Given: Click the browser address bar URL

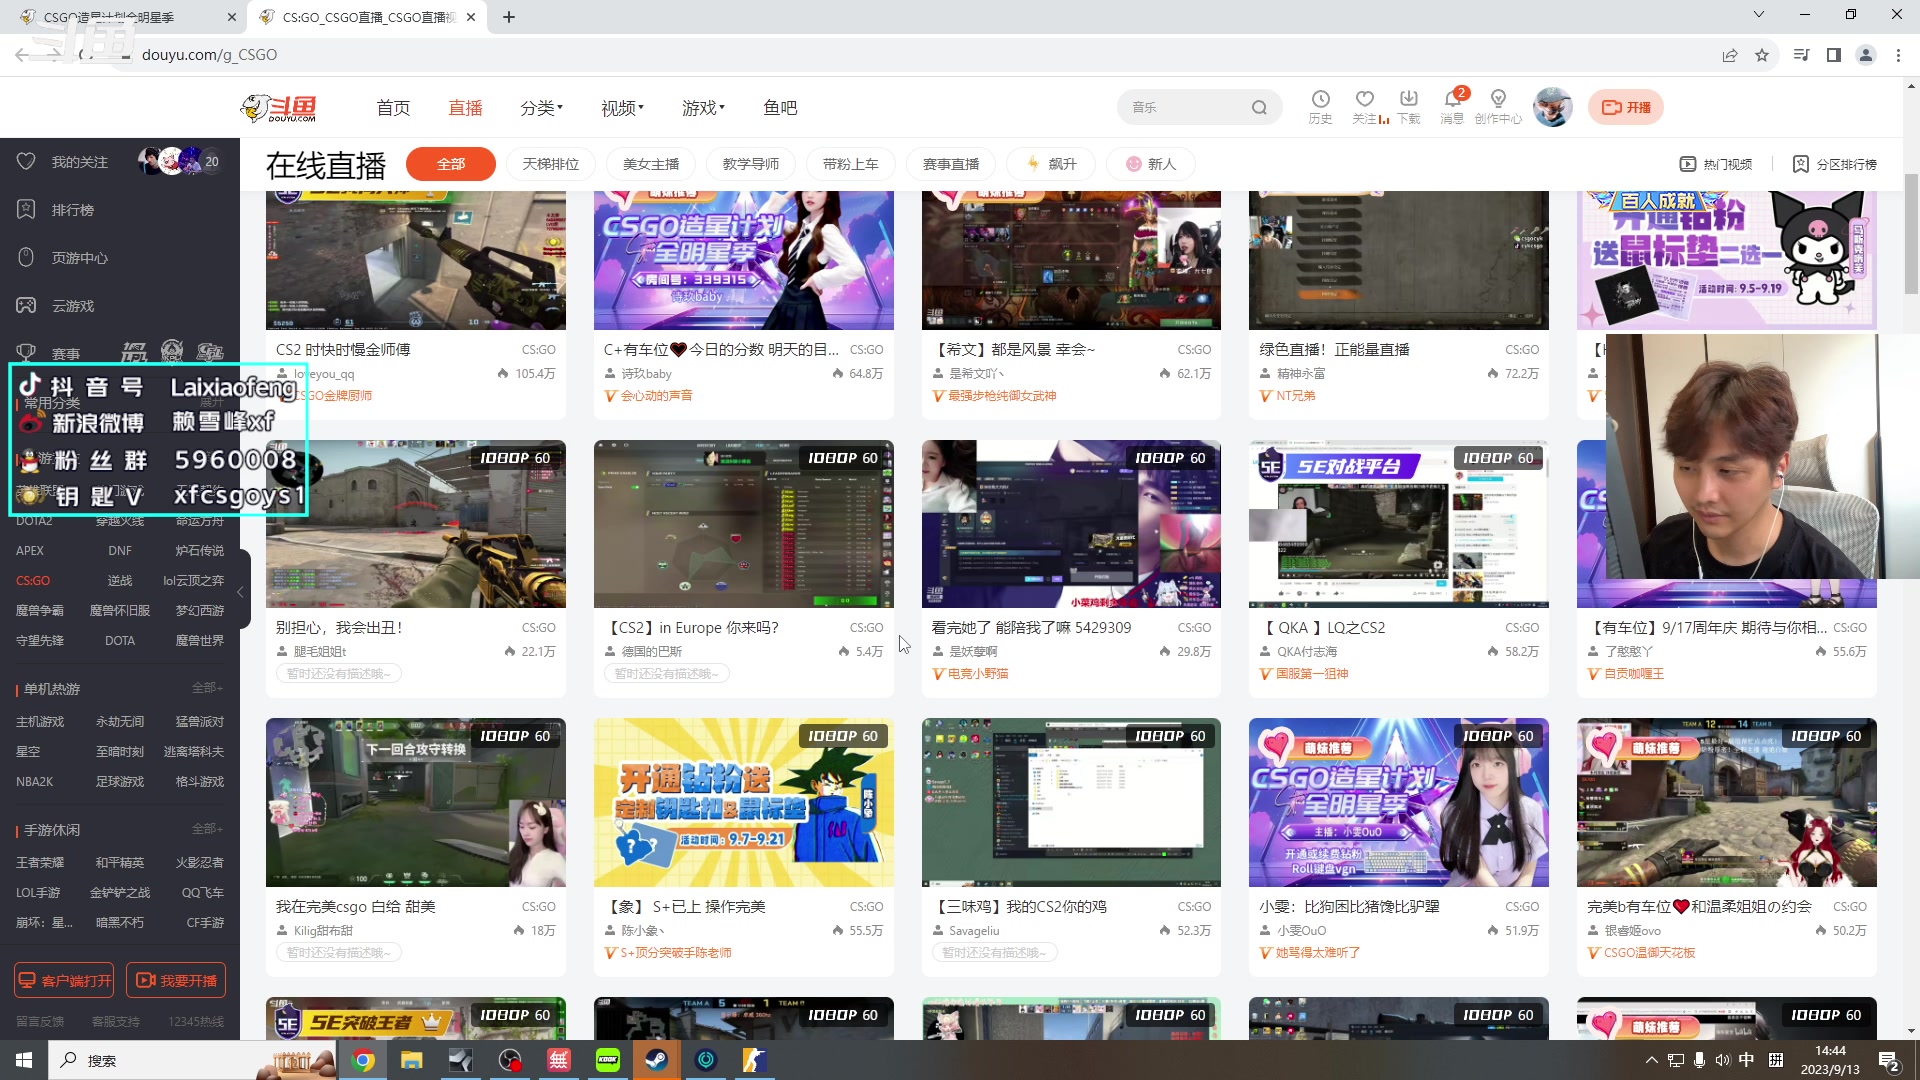Looking at the screenshot, I should [x=209, y=55].
